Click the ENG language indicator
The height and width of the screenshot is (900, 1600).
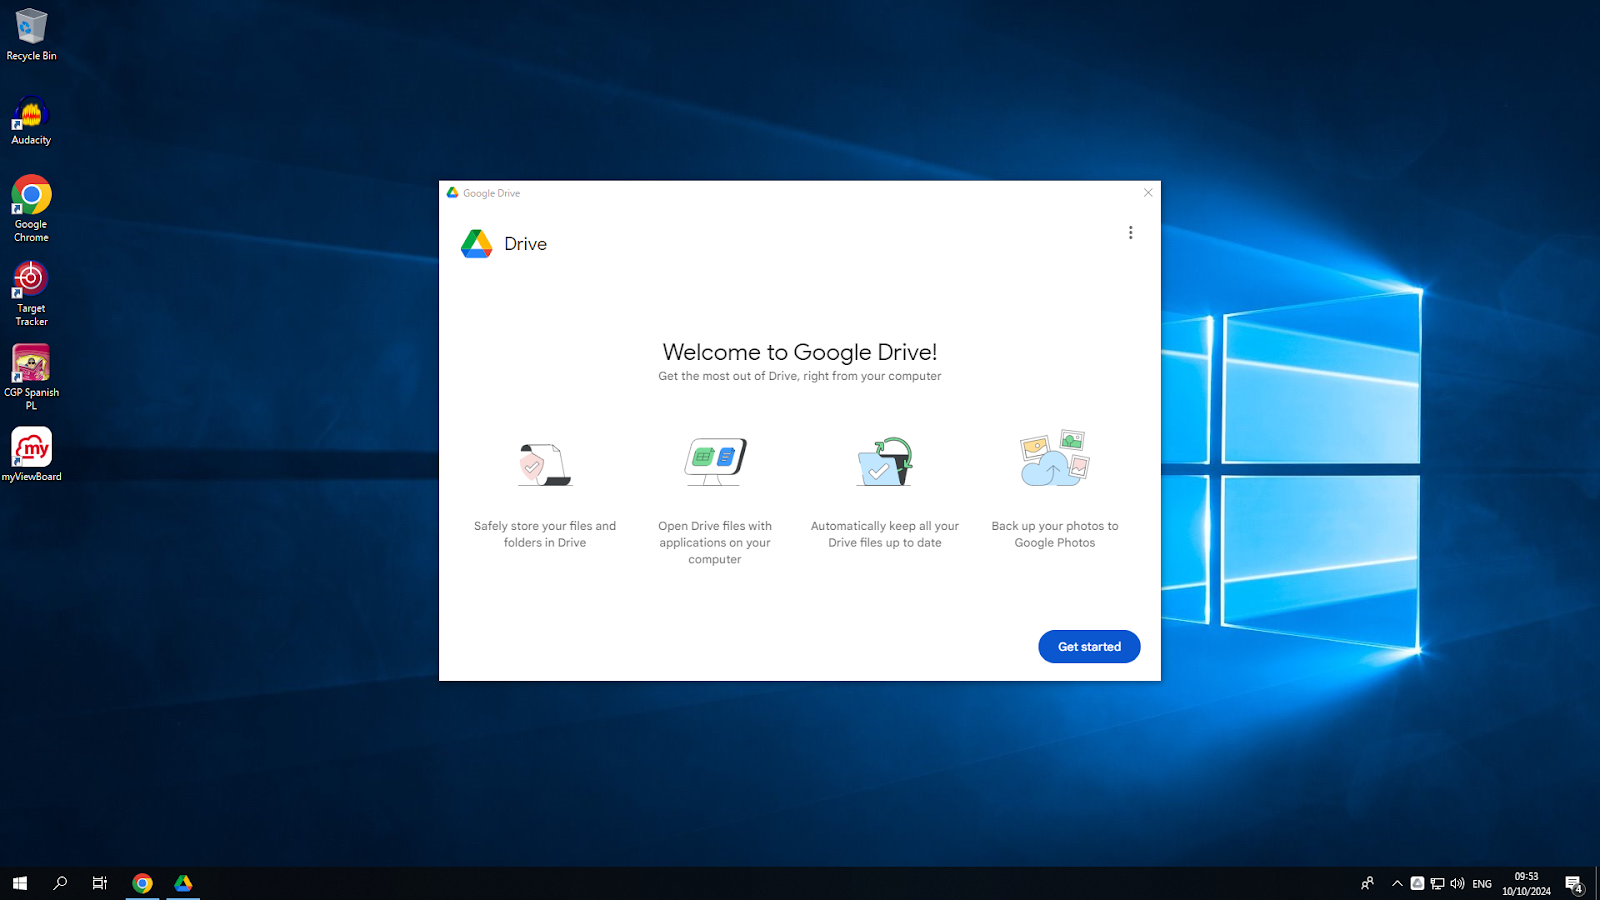1482,884
